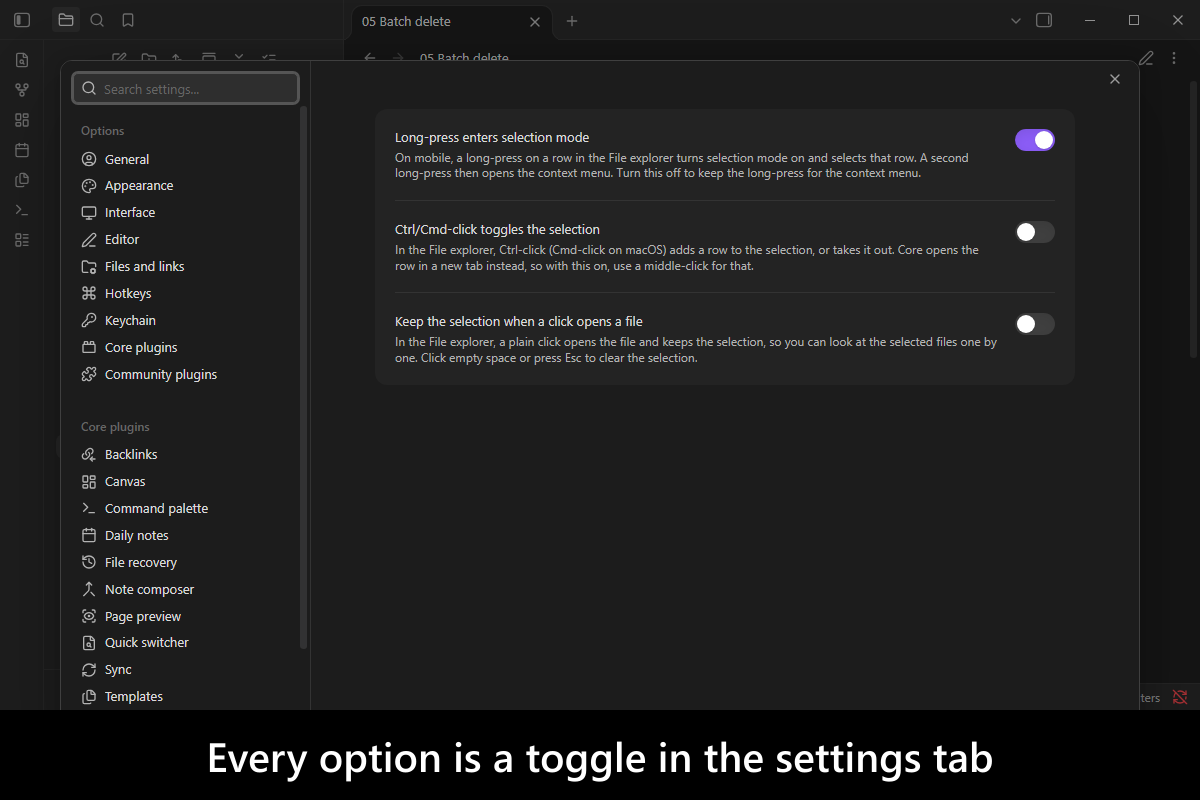Viewport: 1200px width, 800px height.
Task: Click the puzzle icon beside Community plugins
Action: (x=89, y=375)
